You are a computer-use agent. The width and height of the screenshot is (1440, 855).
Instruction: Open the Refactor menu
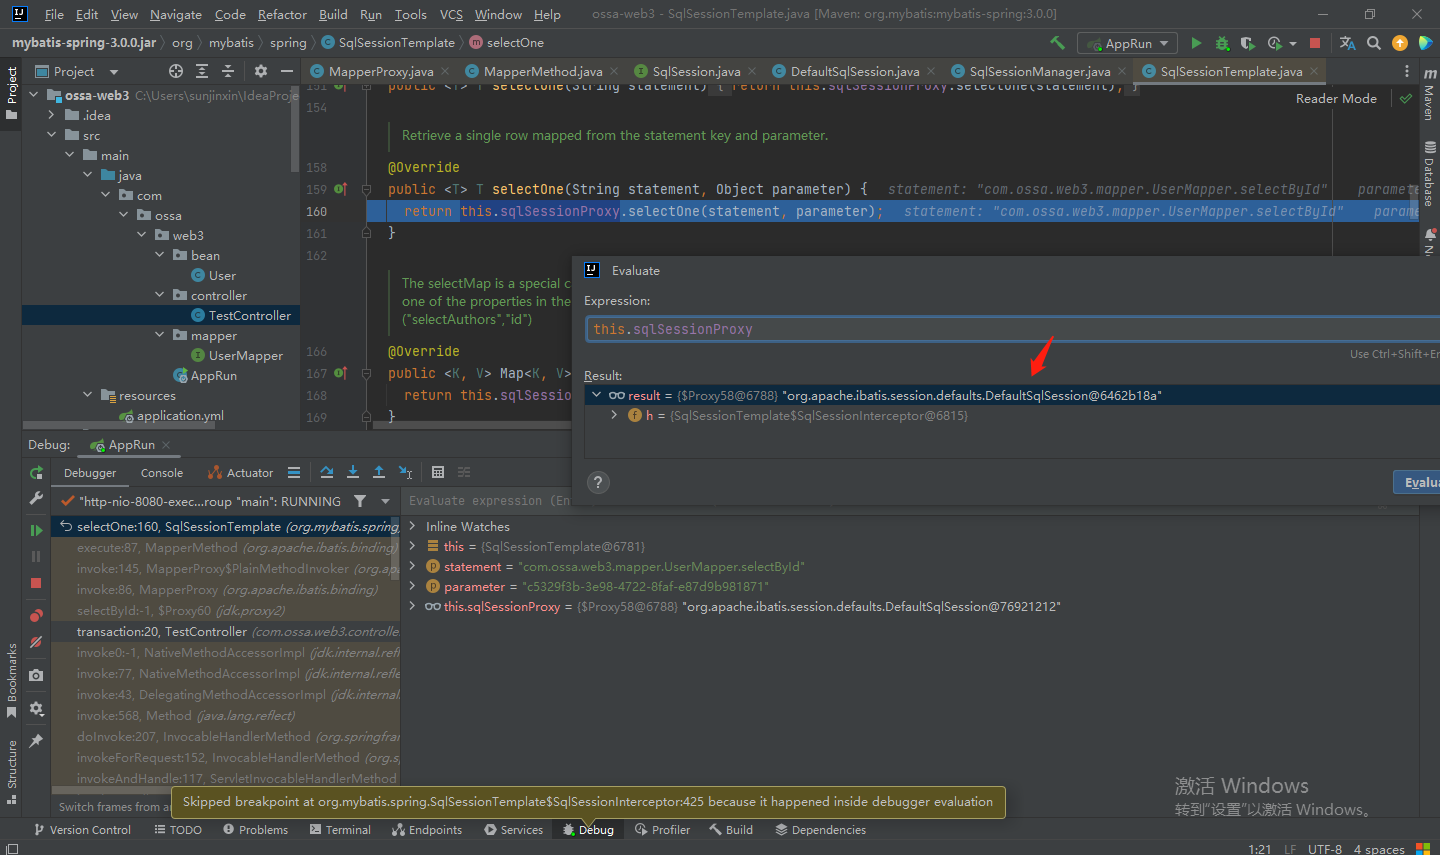[282, 14]
